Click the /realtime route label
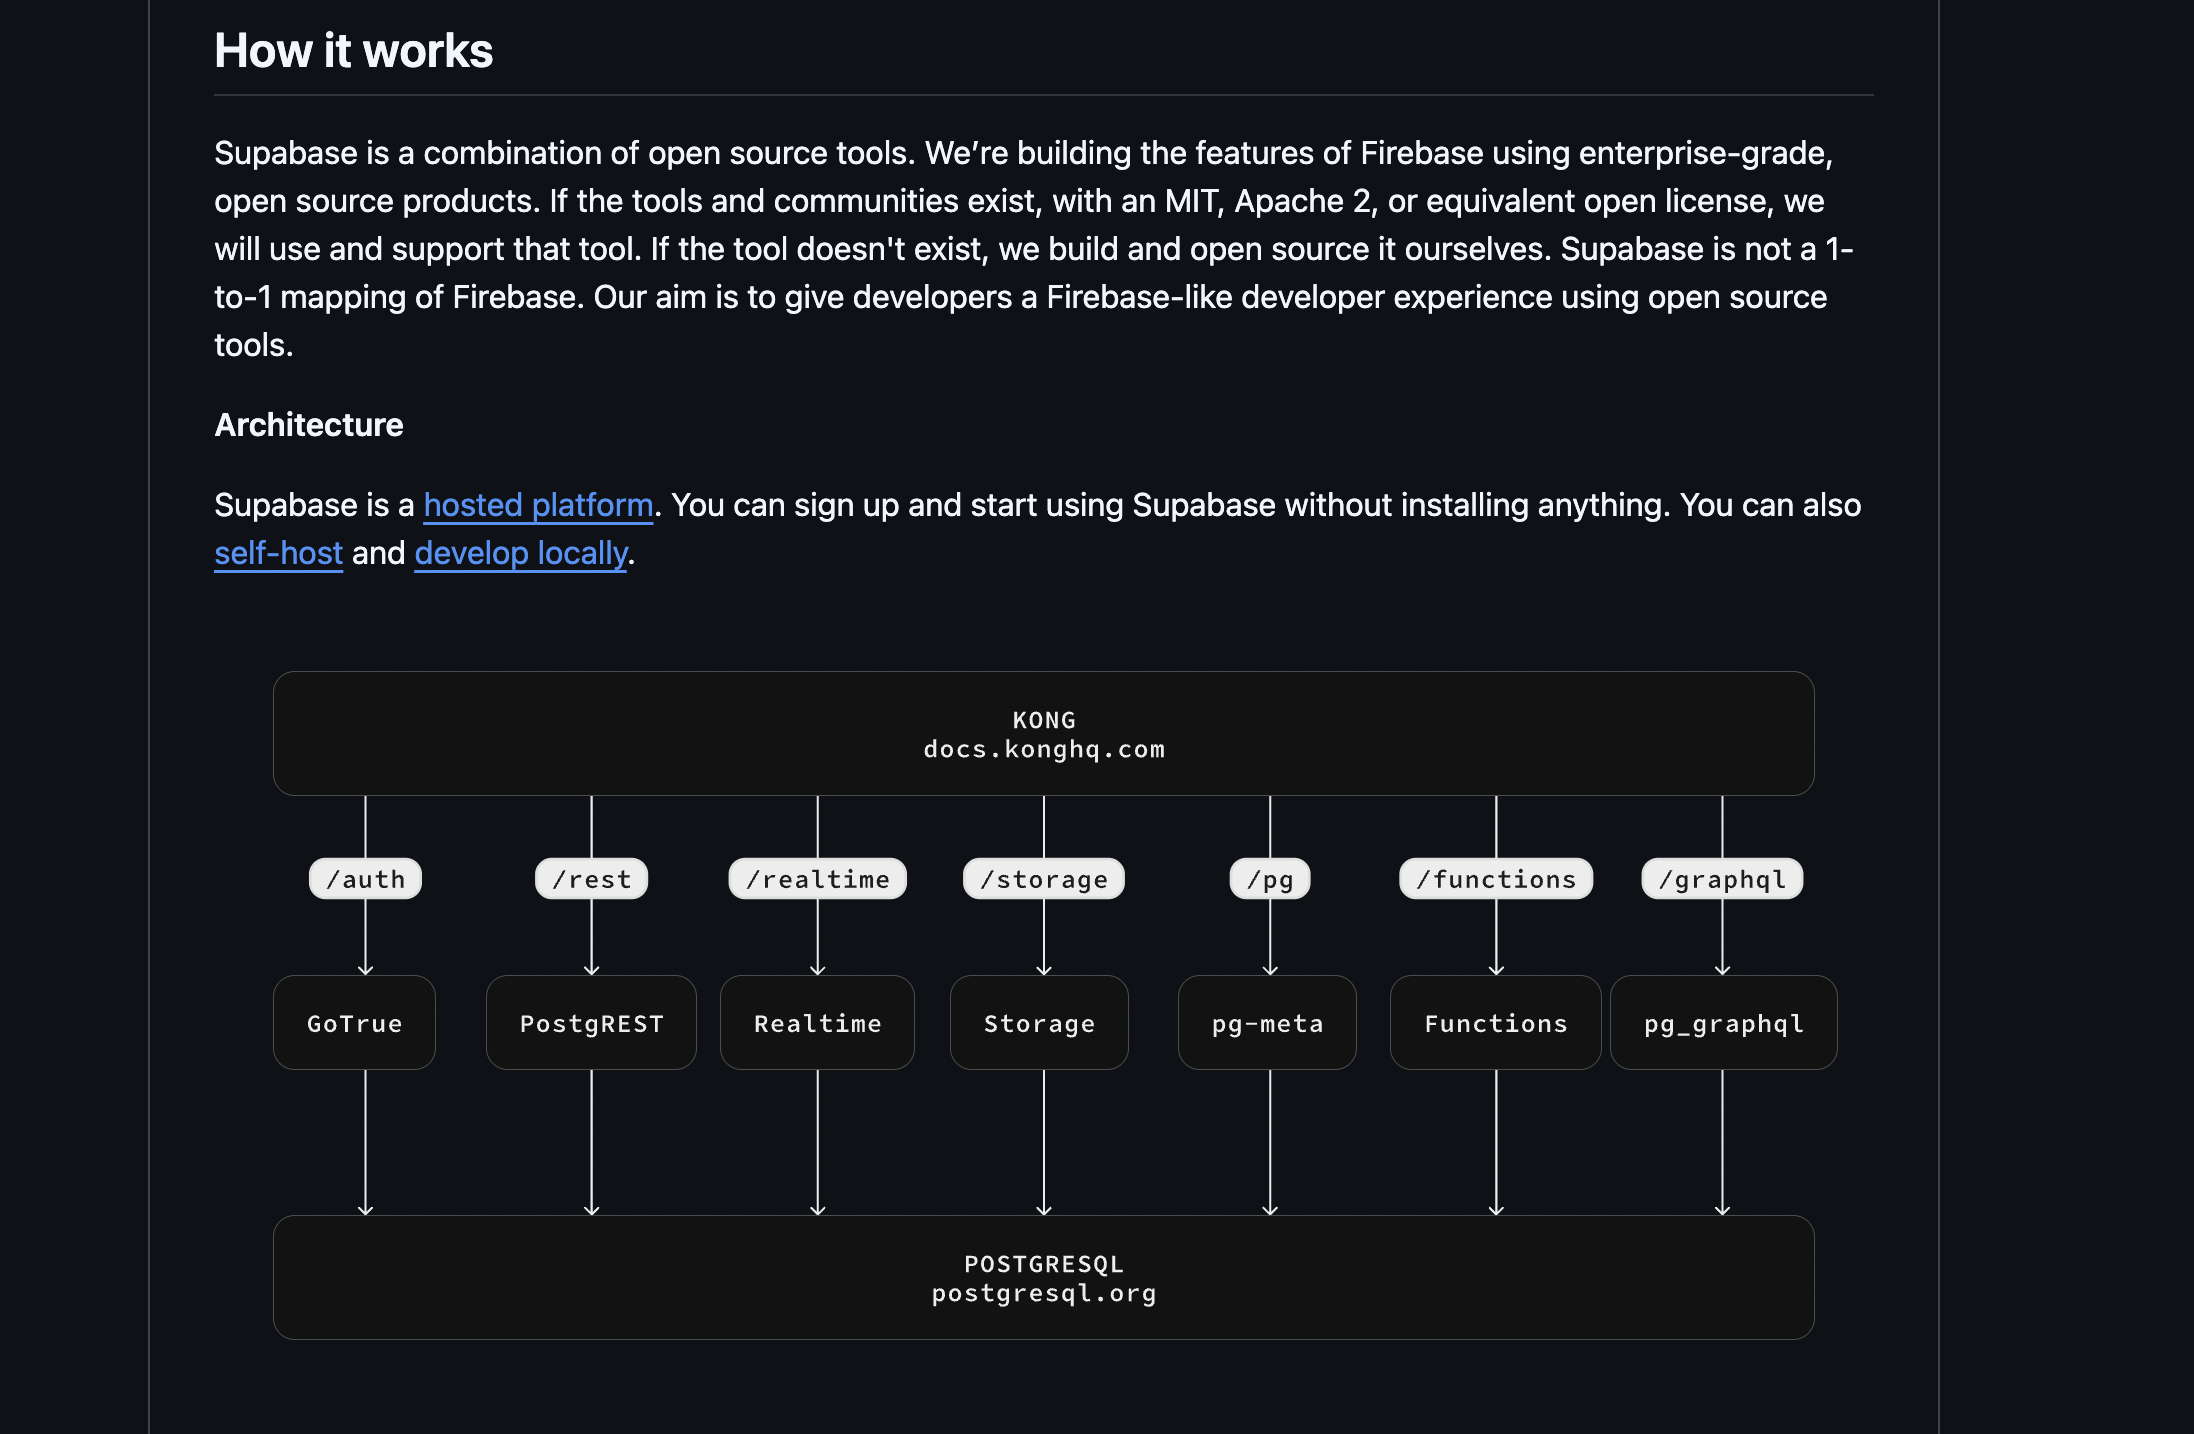Viewport: 2194px width, 1434px height. (x=817, y=879)
